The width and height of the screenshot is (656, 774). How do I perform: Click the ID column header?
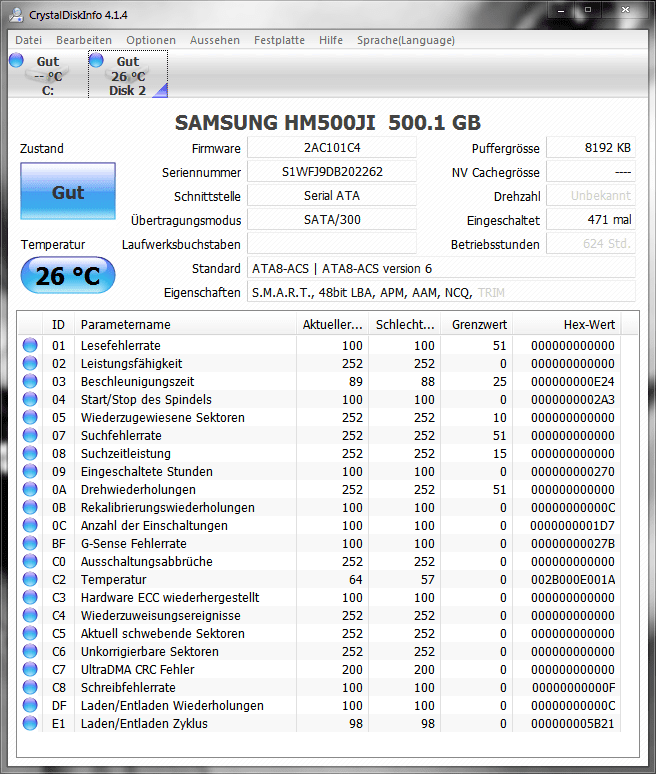tap(58, 324)
